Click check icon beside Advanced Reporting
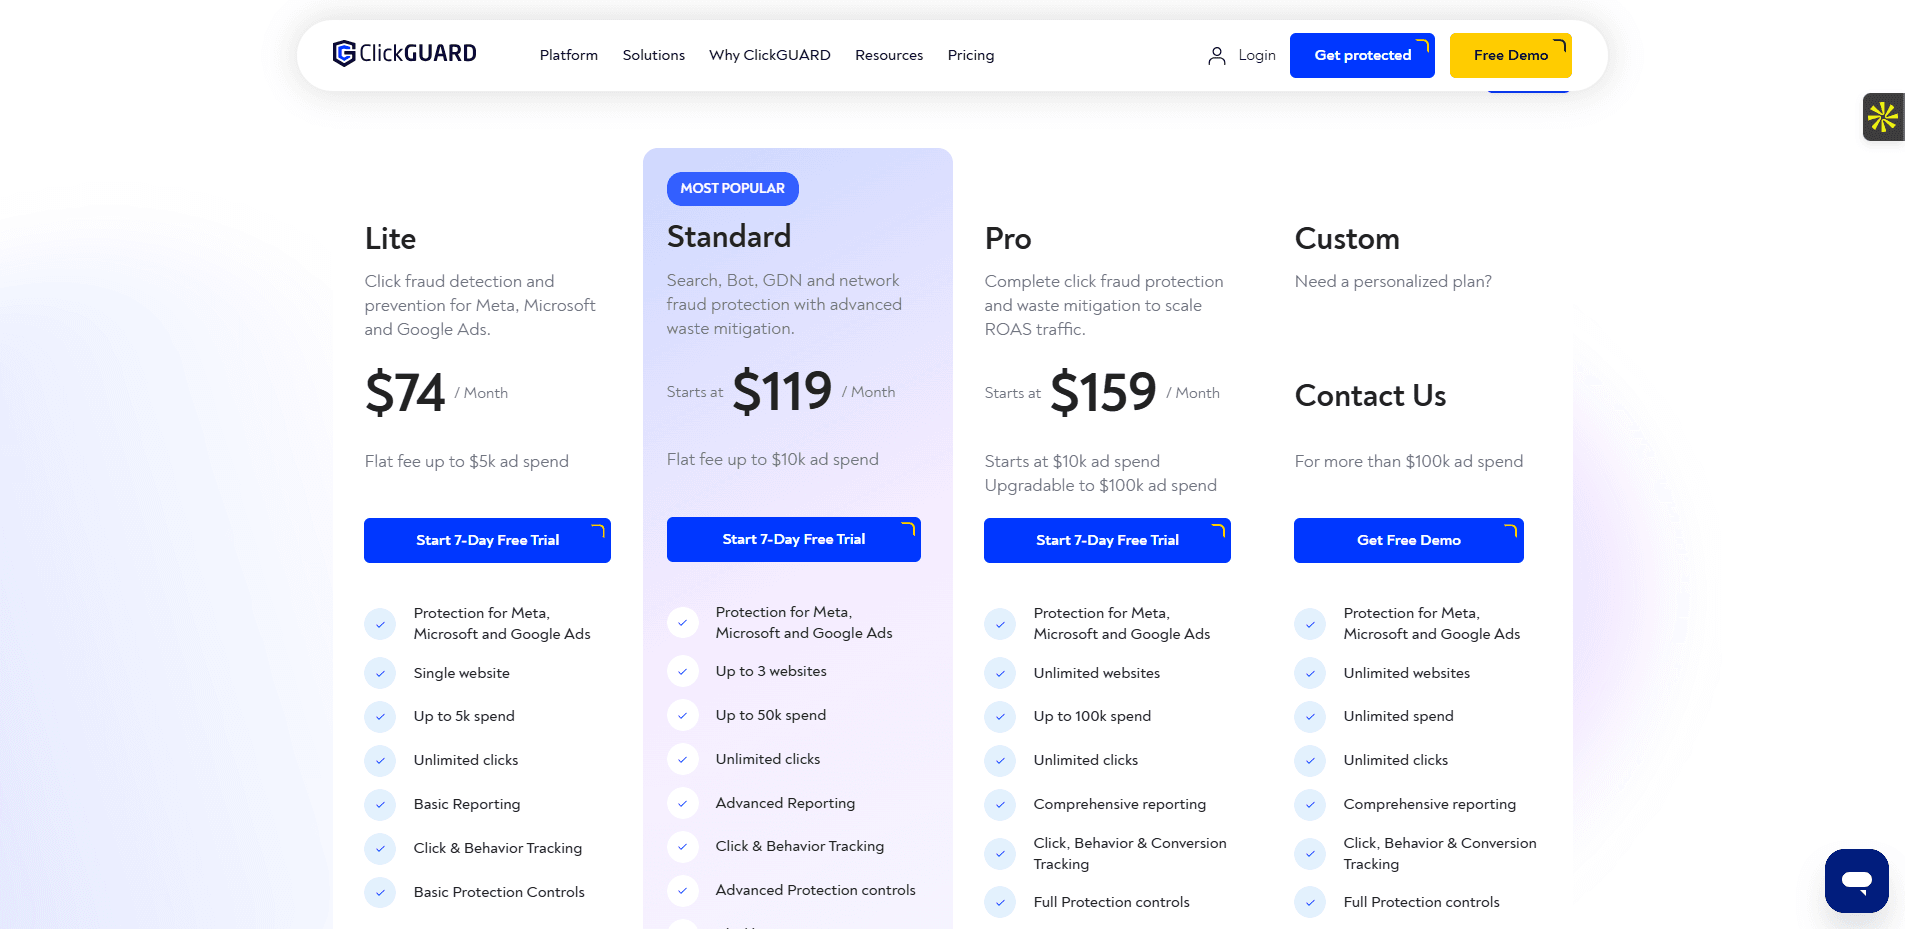1905x929 pixels. 682,803
